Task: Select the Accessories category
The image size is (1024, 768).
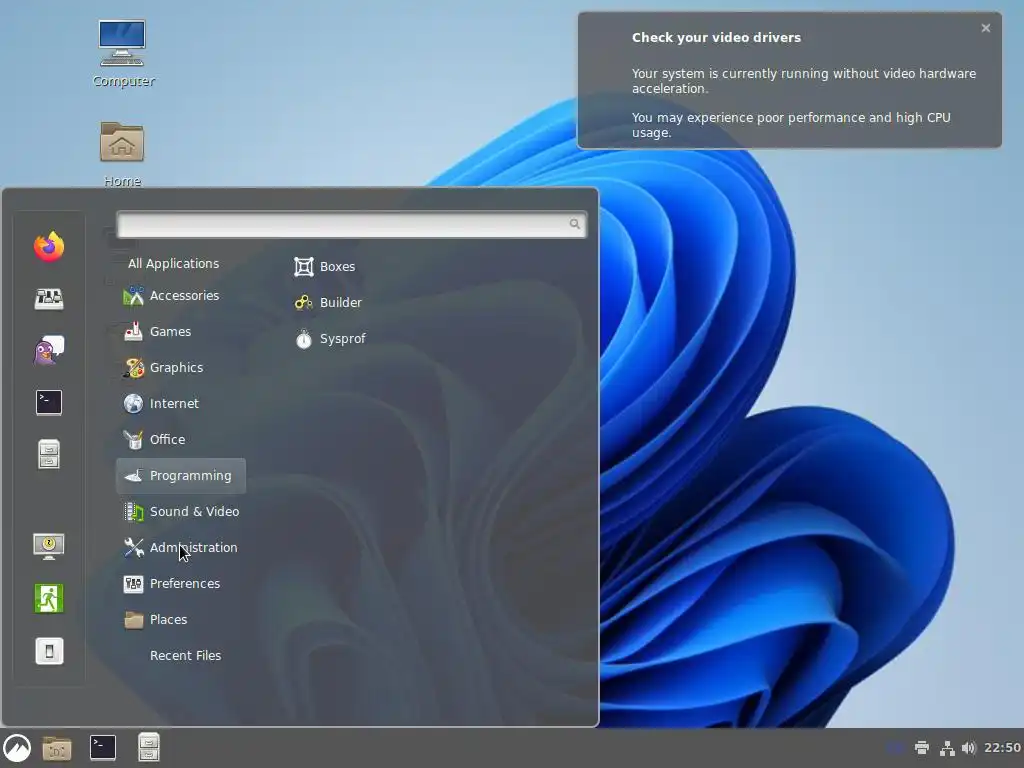Action: tap(181, 295)
